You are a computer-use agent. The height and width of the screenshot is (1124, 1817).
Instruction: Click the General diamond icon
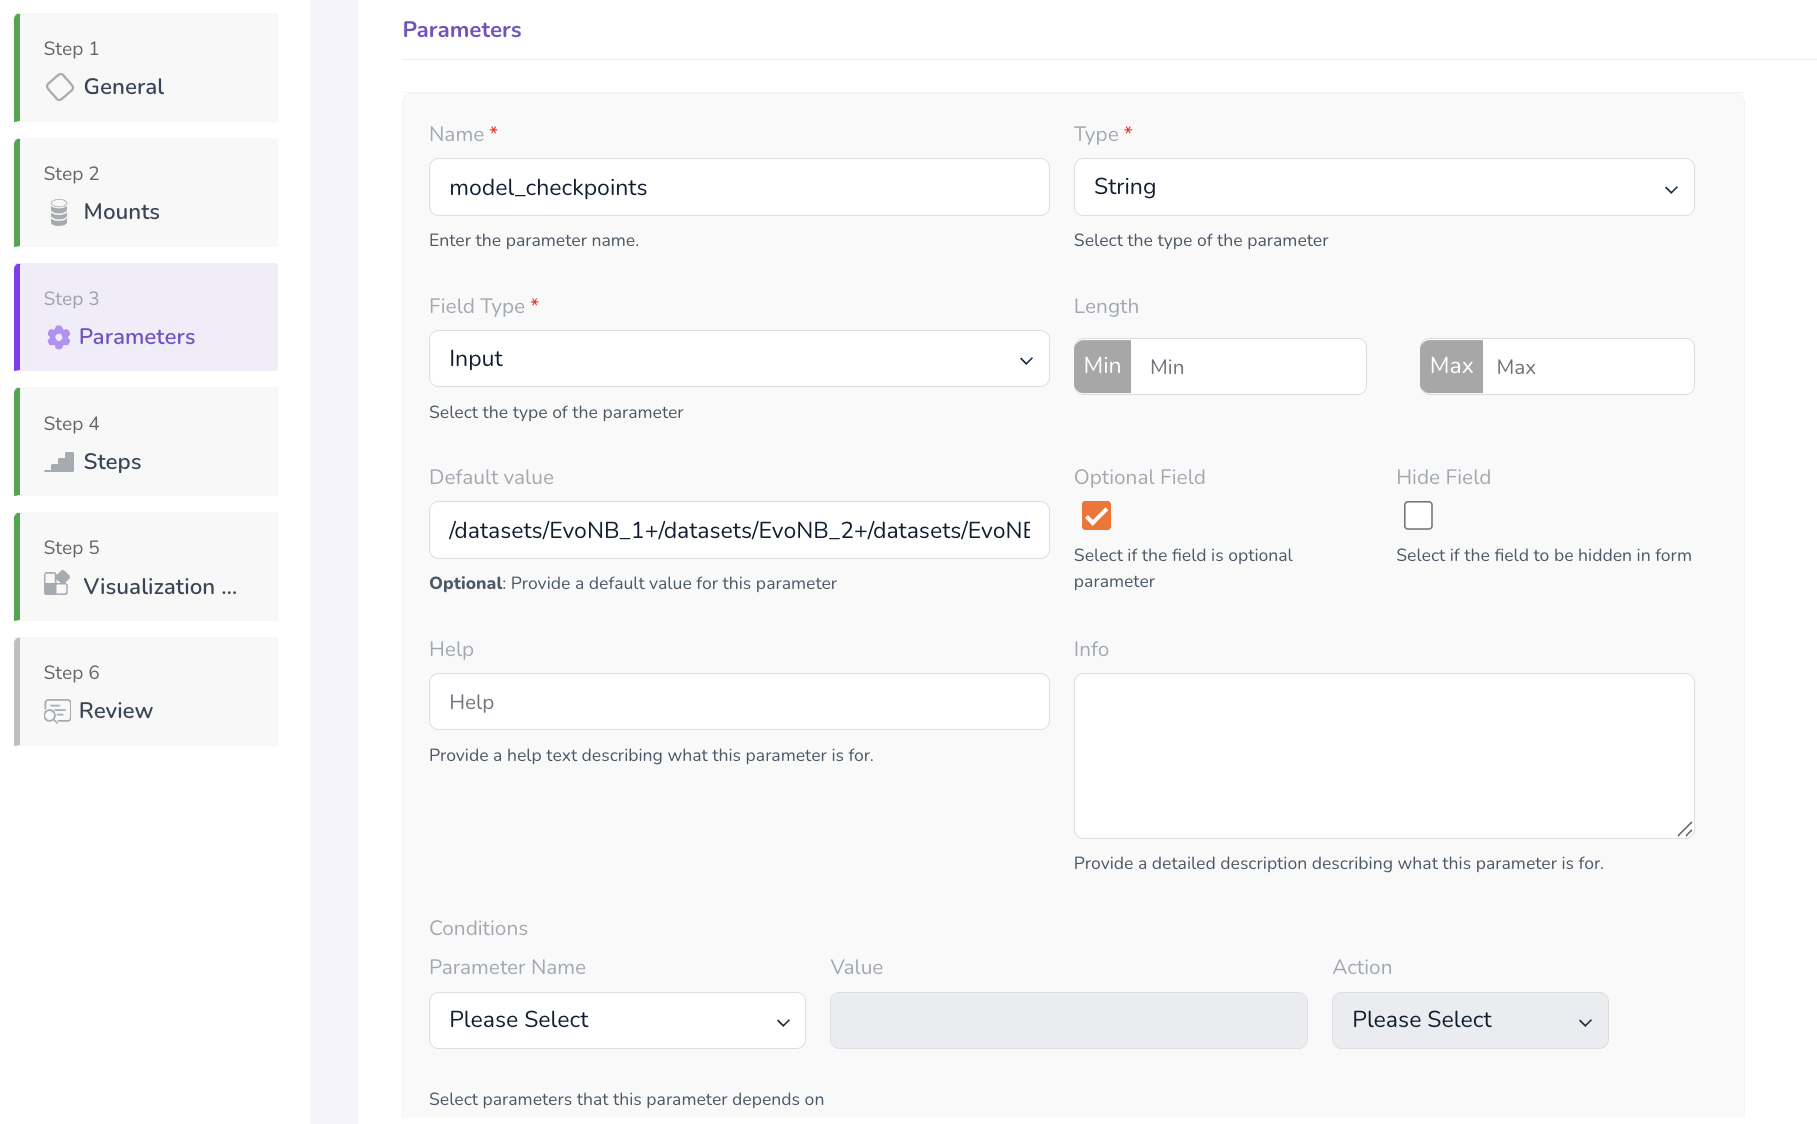59,87
